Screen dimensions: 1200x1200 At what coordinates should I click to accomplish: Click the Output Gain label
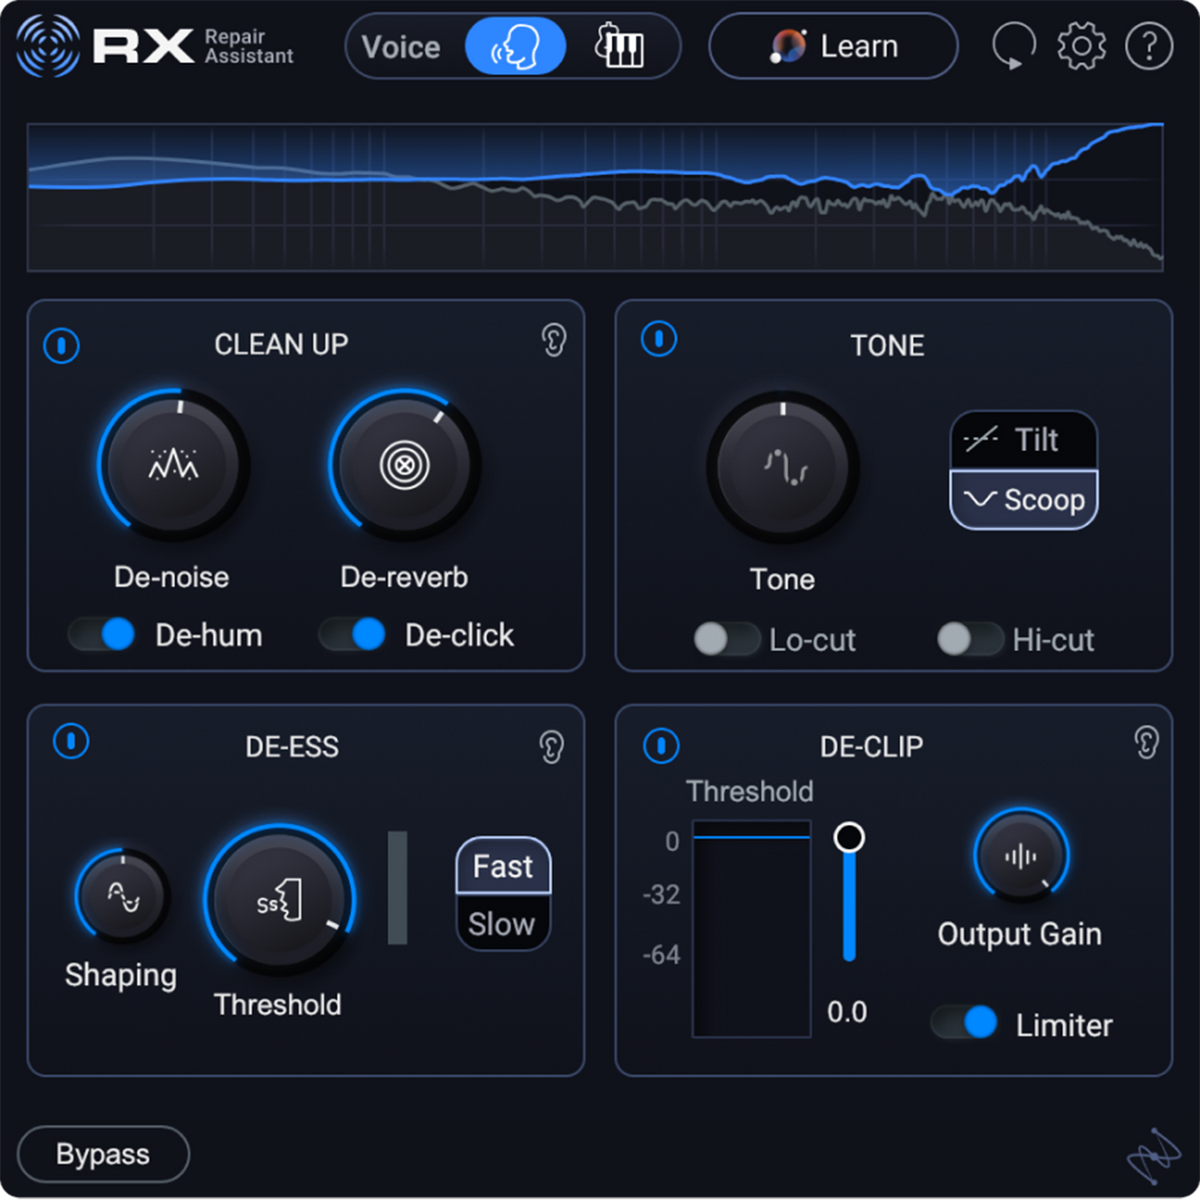(x=1020, y=934)
